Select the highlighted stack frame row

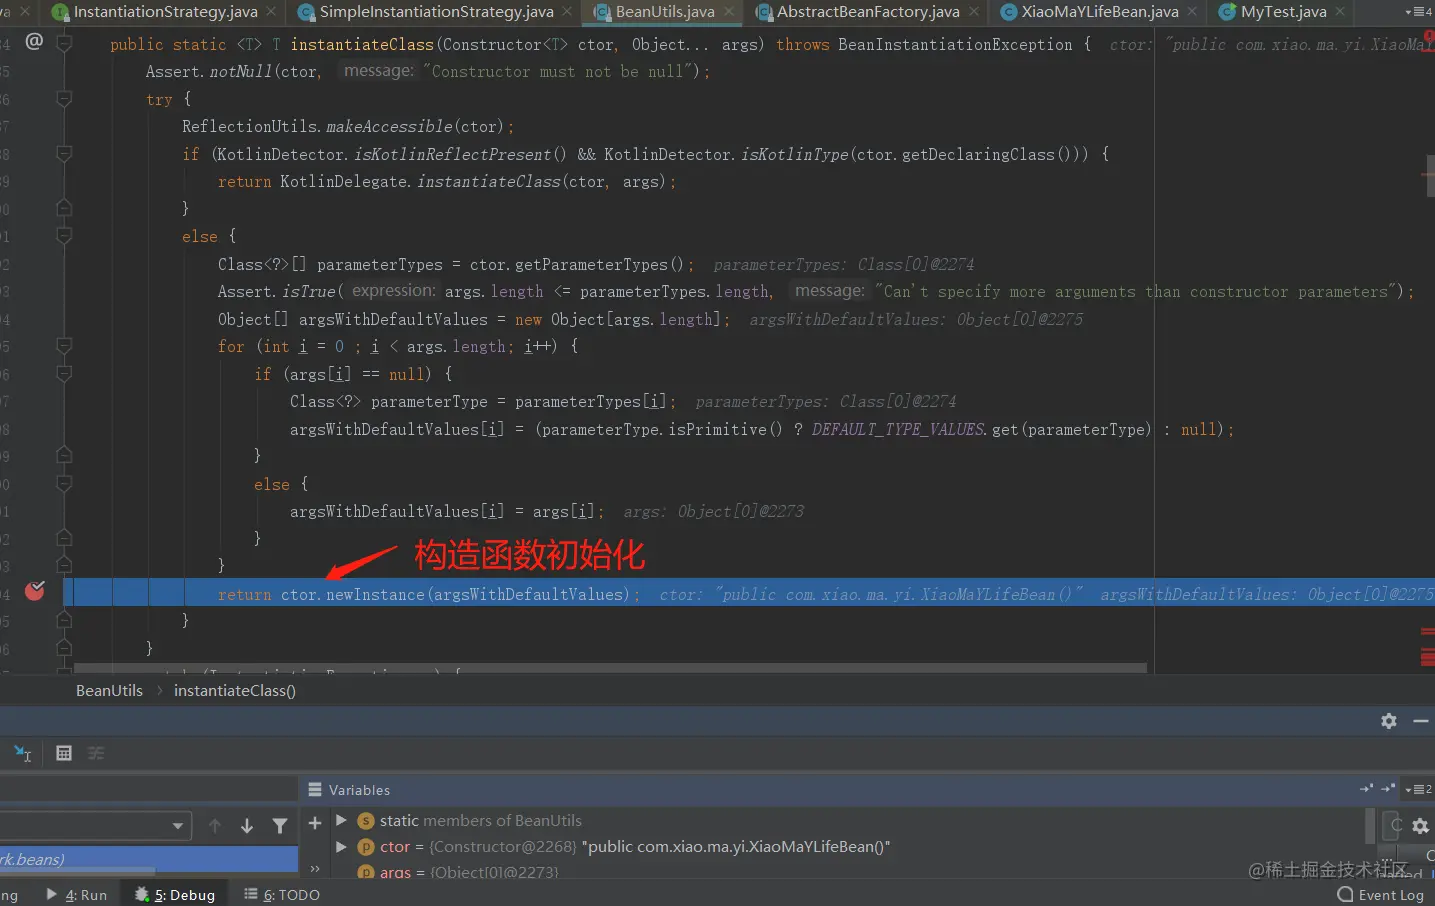(x=149, y=859)
